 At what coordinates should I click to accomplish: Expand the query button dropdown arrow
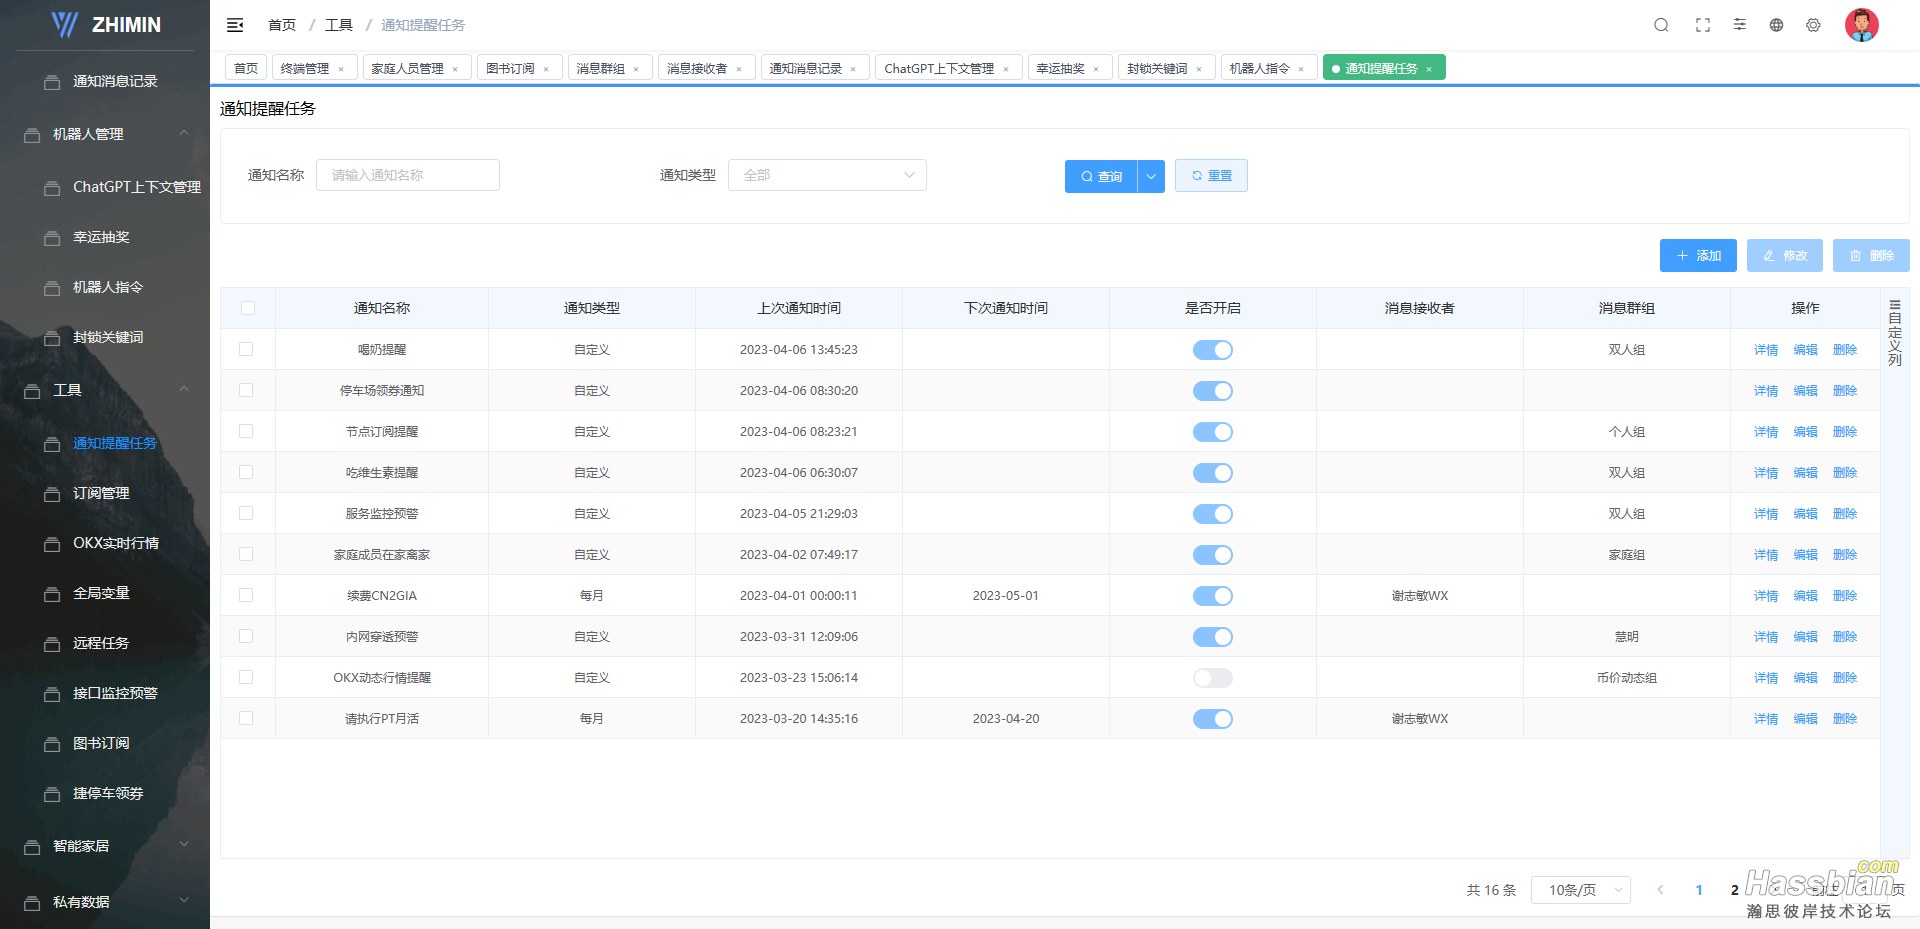pyautogui.click(x=1151, y=176)
